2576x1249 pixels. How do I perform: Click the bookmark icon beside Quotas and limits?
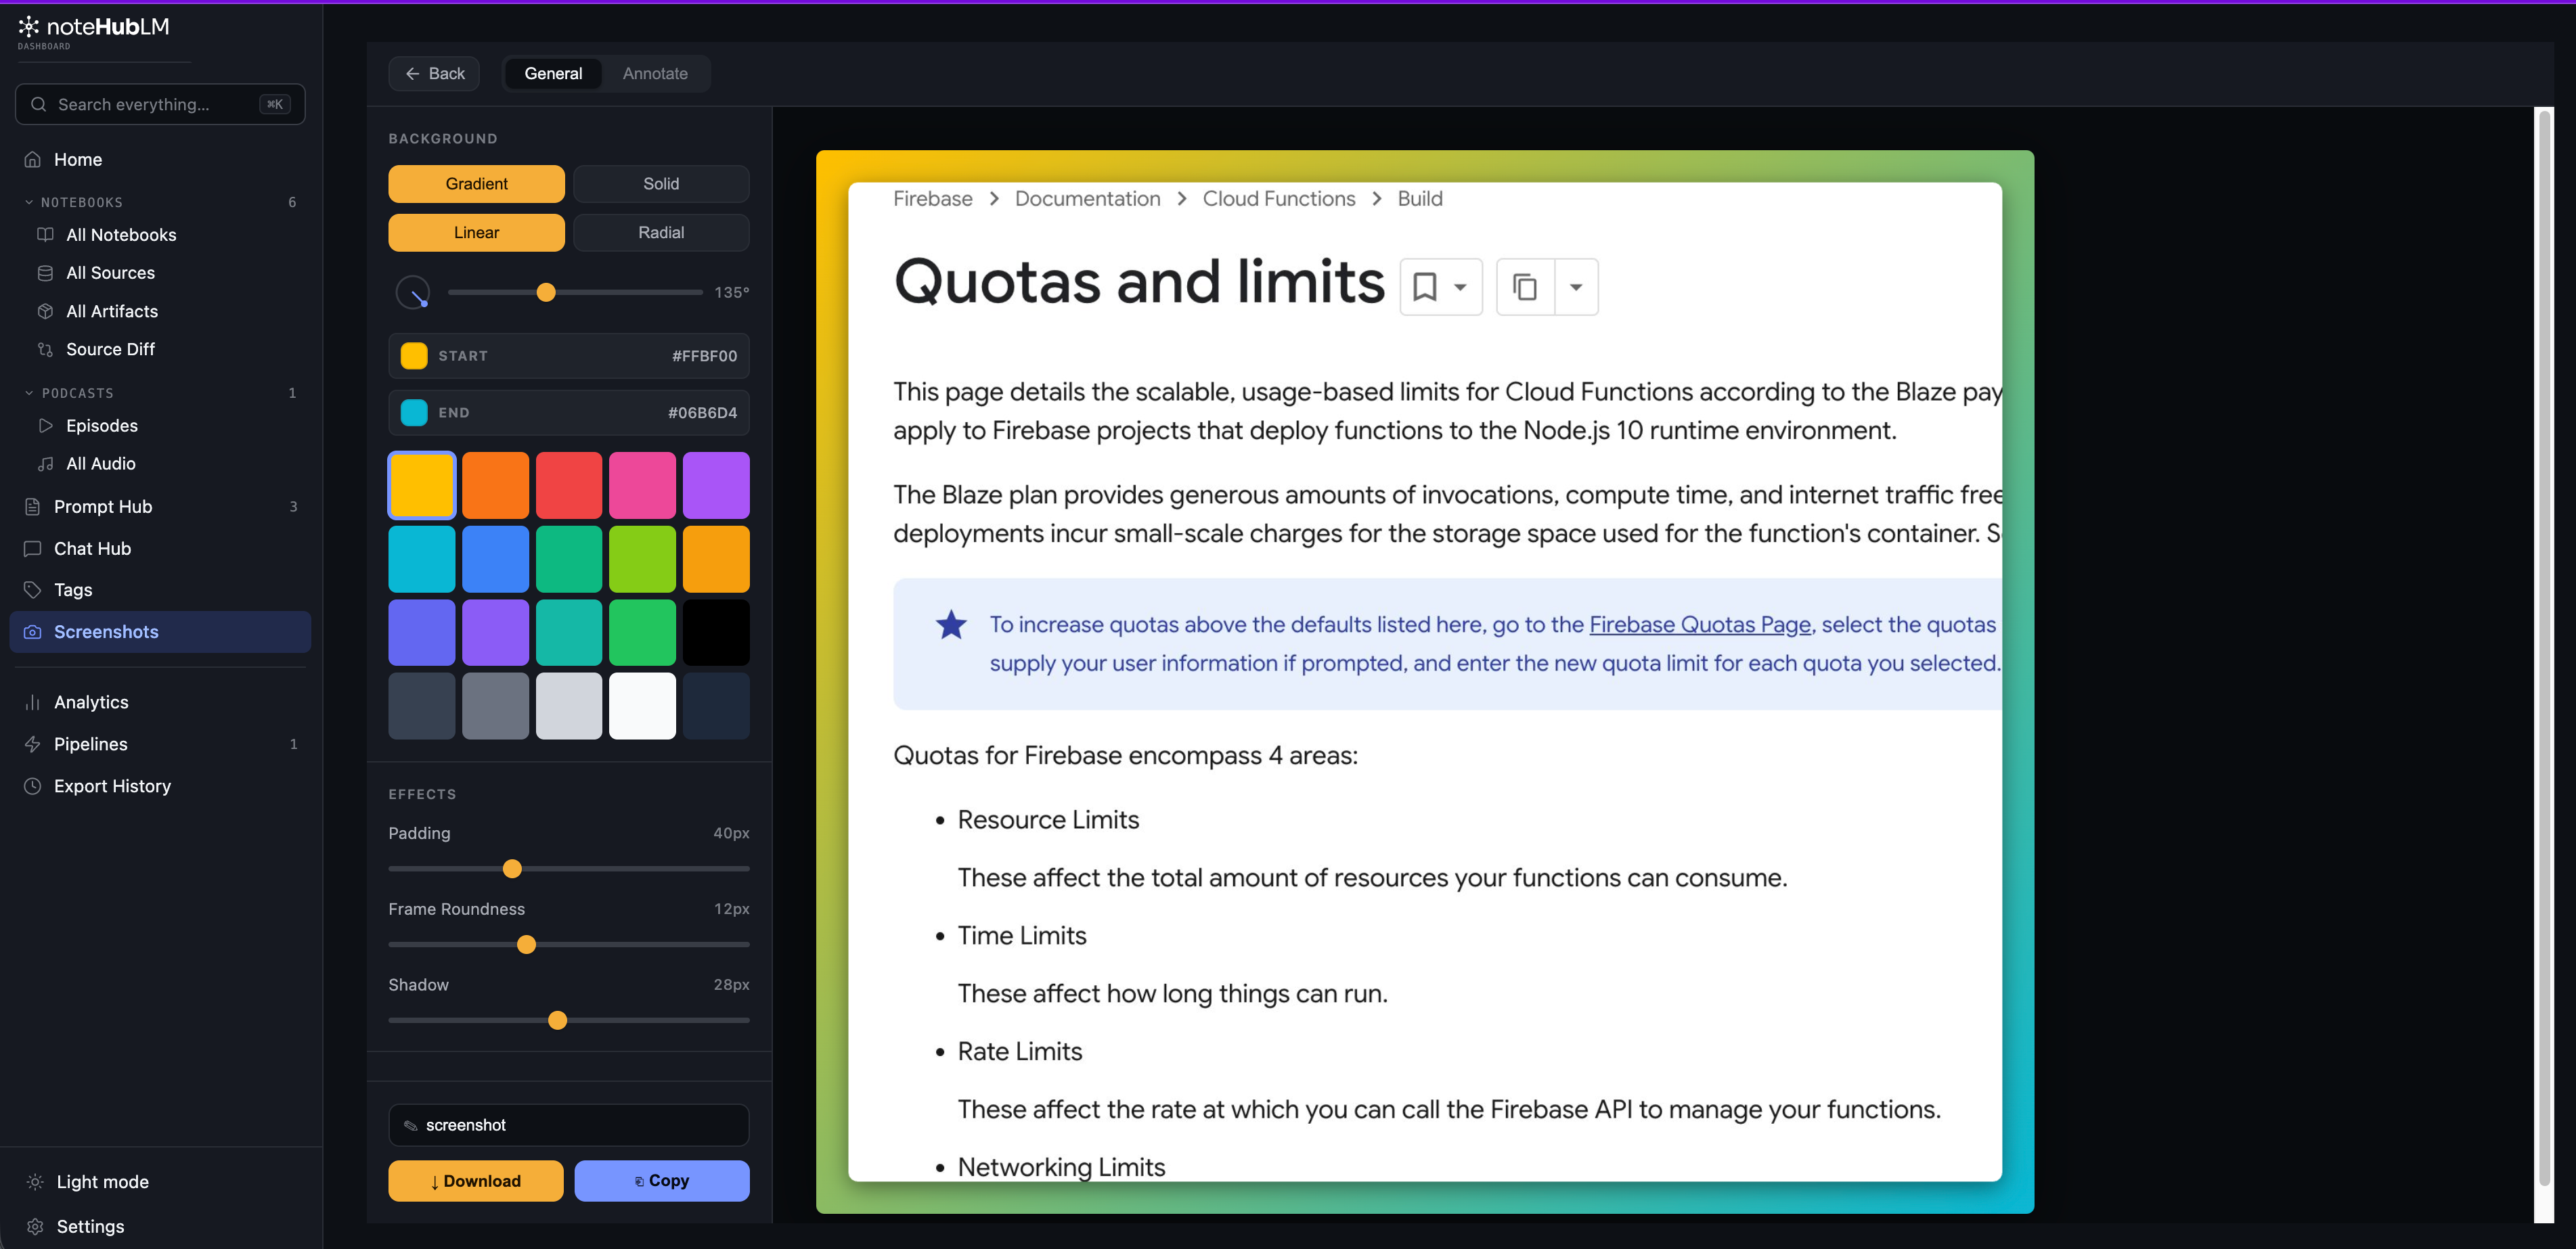1425,287
